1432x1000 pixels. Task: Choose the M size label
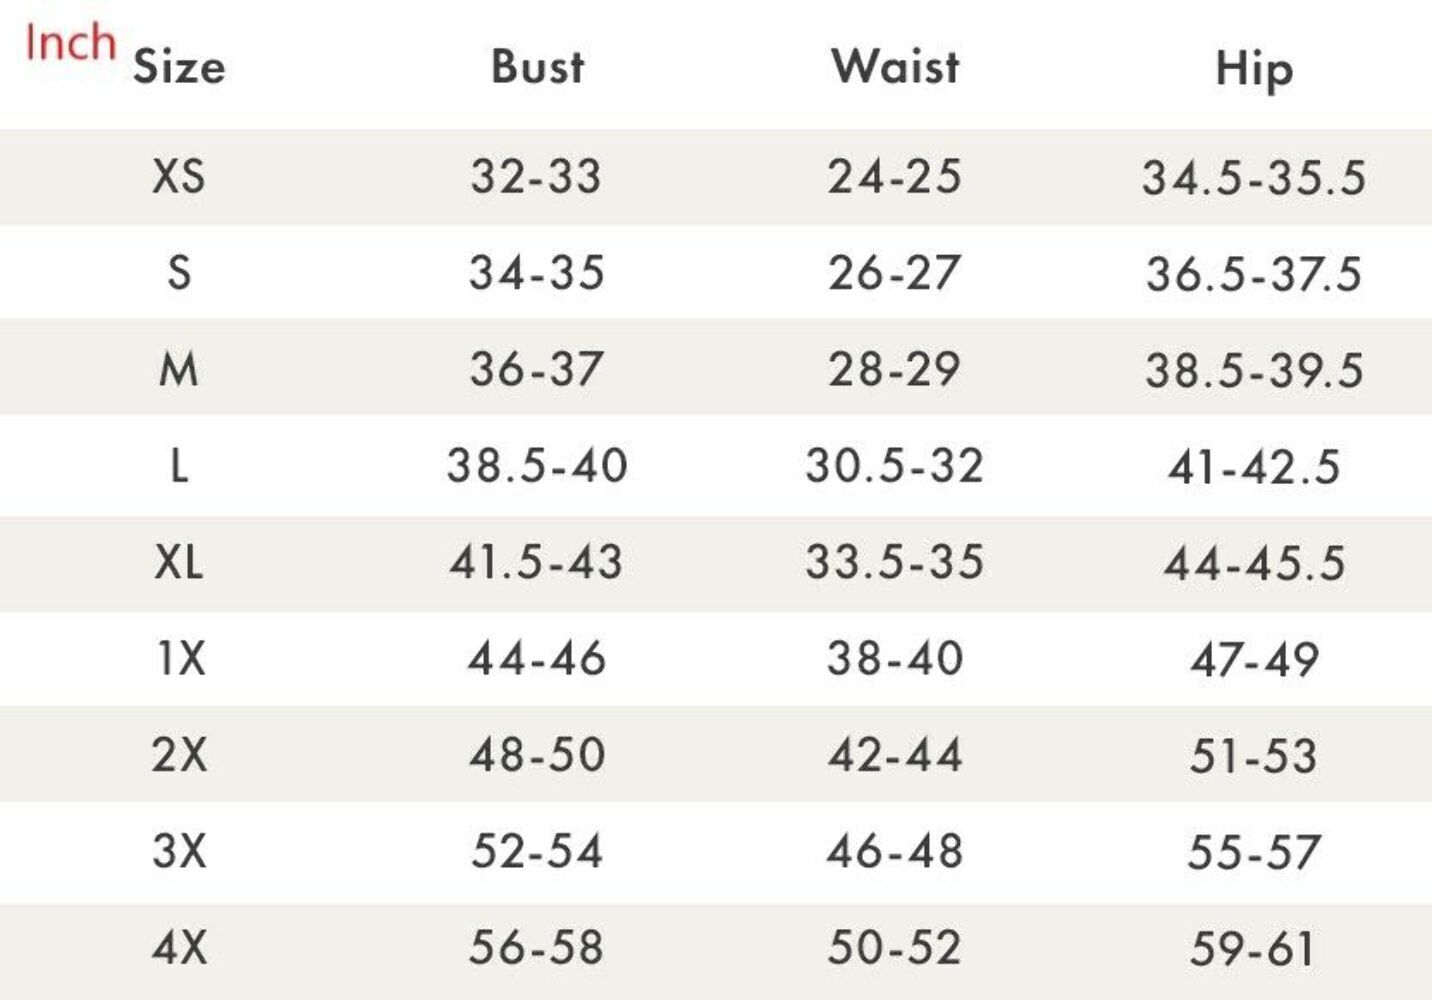179,369
